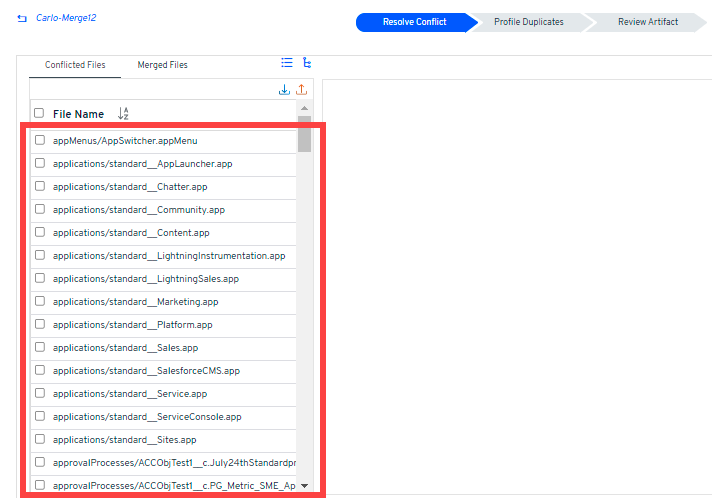This screenshot has height=498, width=712.
Task: Switch to list view icon
Action: 287,63
